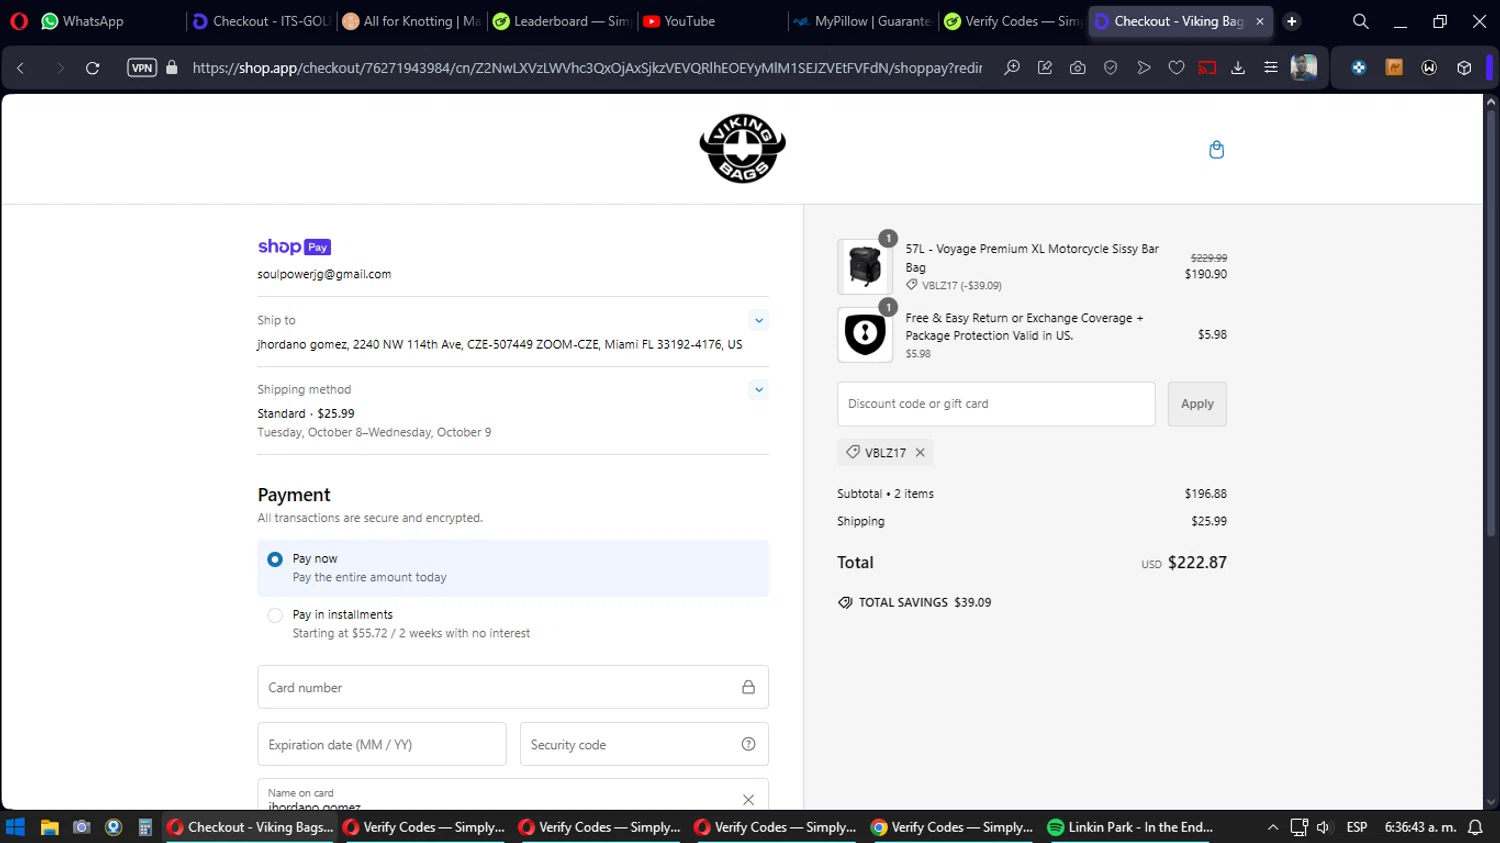Open a new browser tab
The image size is (1500, 843).
pos(1292,21)
